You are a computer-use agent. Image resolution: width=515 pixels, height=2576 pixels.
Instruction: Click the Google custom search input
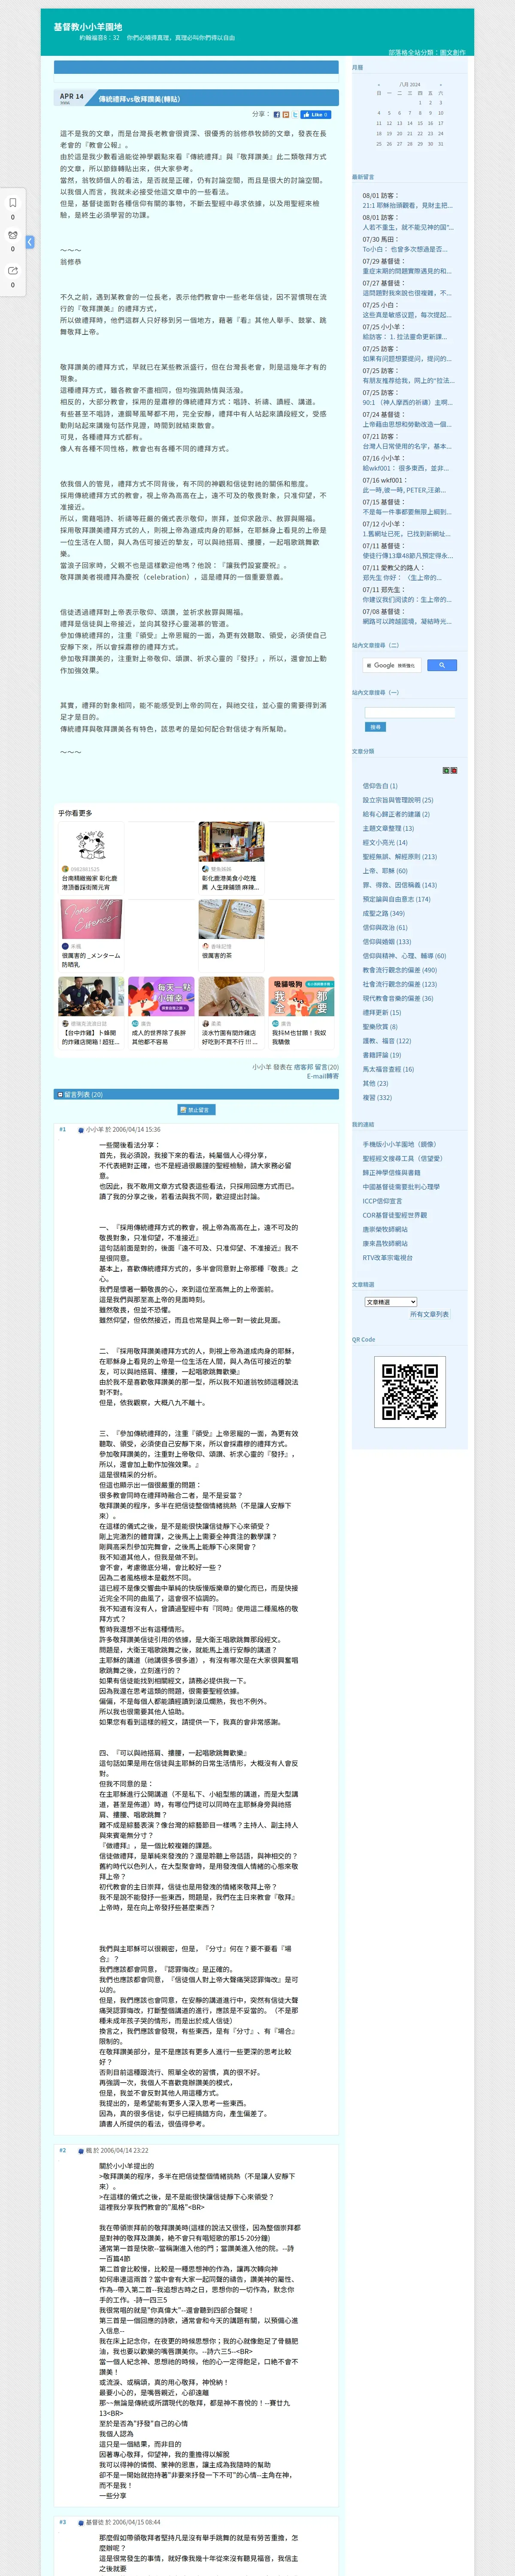point(392,665)
